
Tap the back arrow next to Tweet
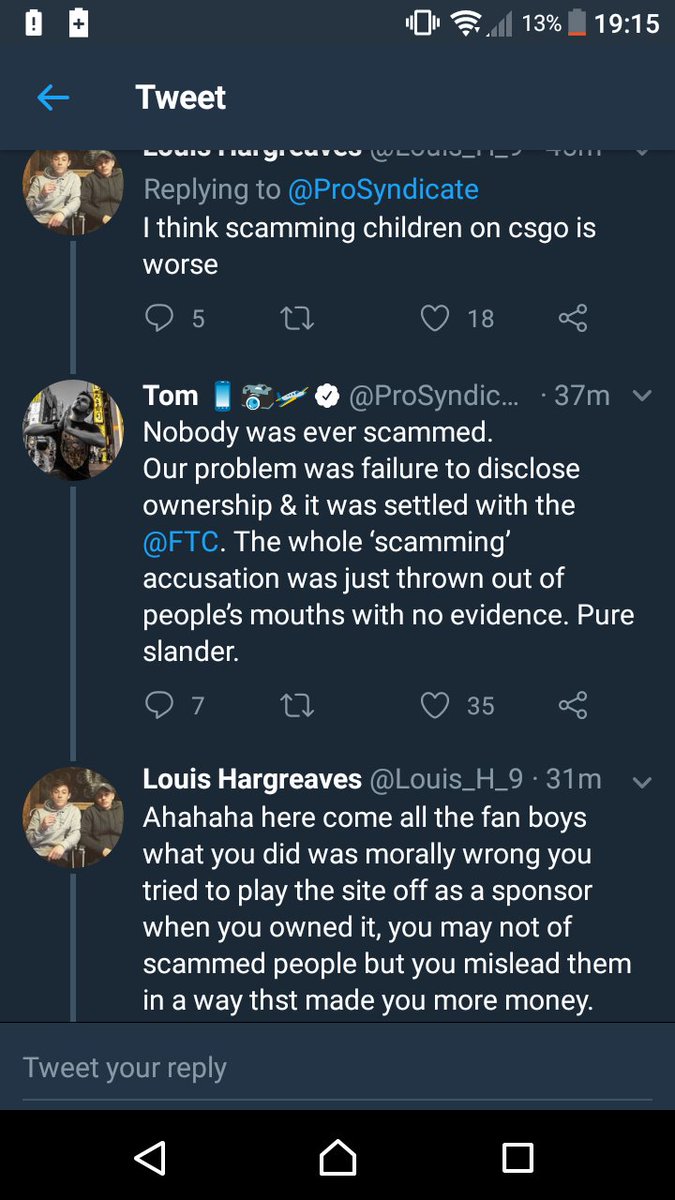coord(53,97)
